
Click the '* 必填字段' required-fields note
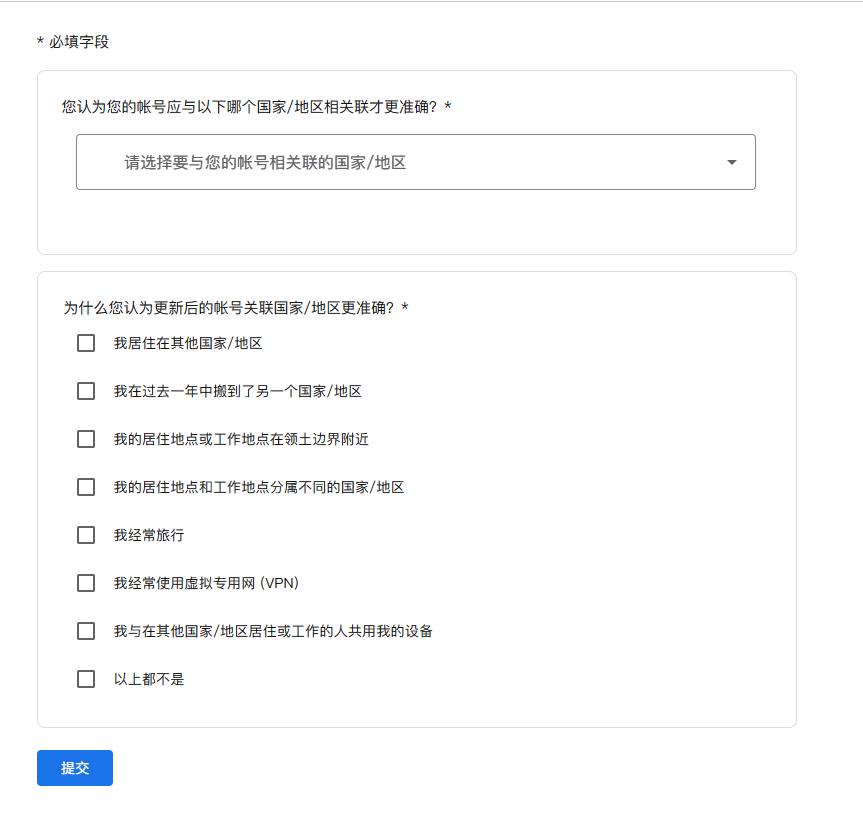[x=73, y=42]
